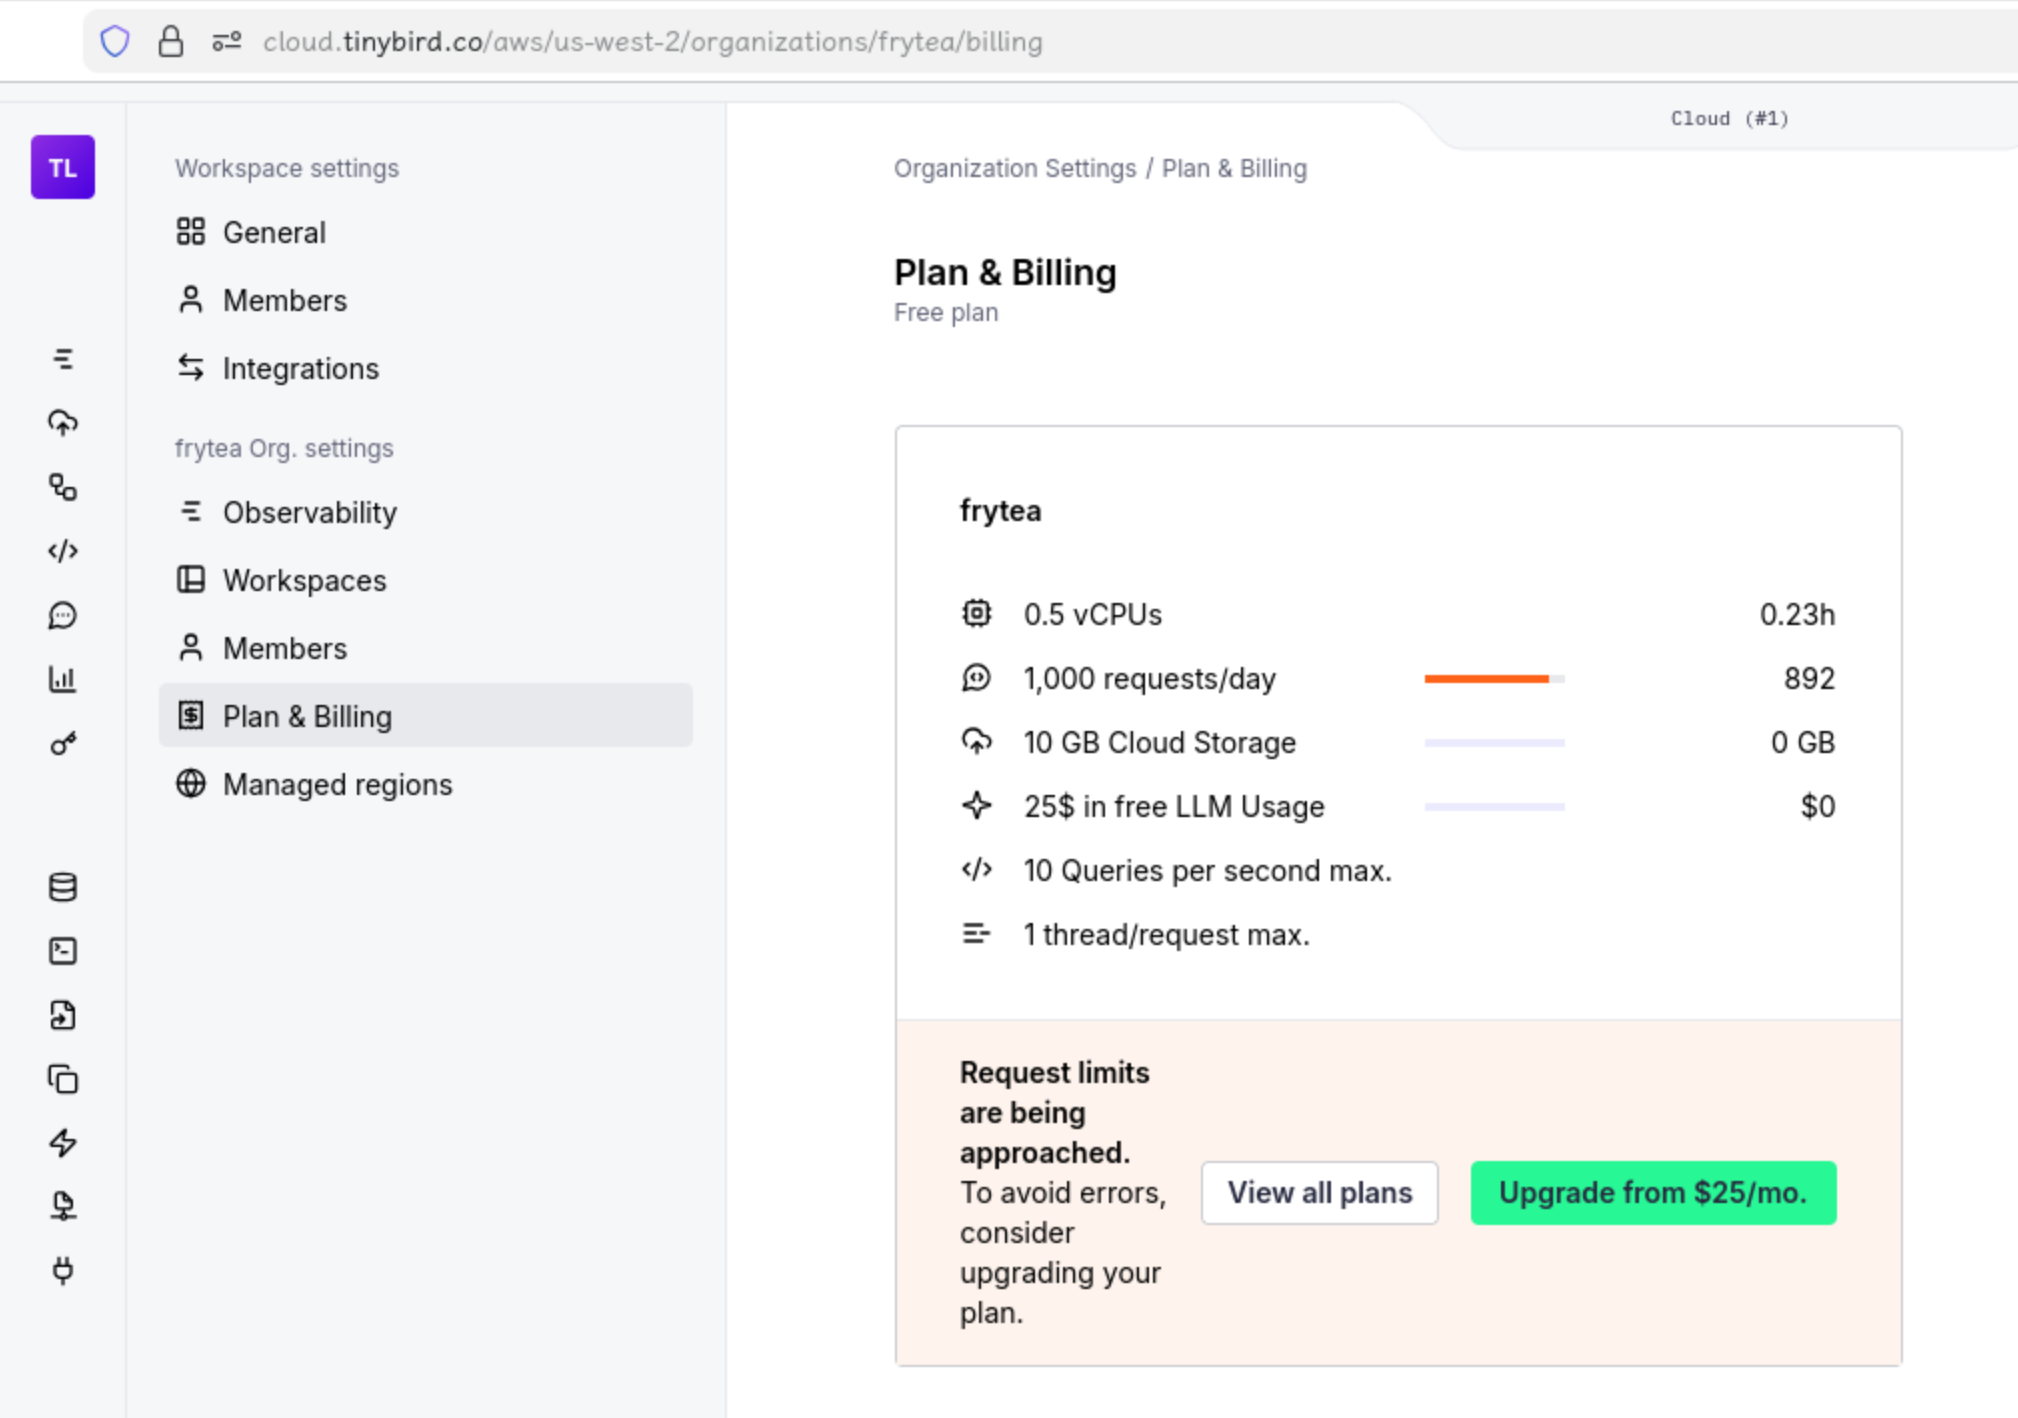This screenshot has width=2018, height=1418.
Task: Click the requests/day usage progress bar
Action: tap(1493, 679)
